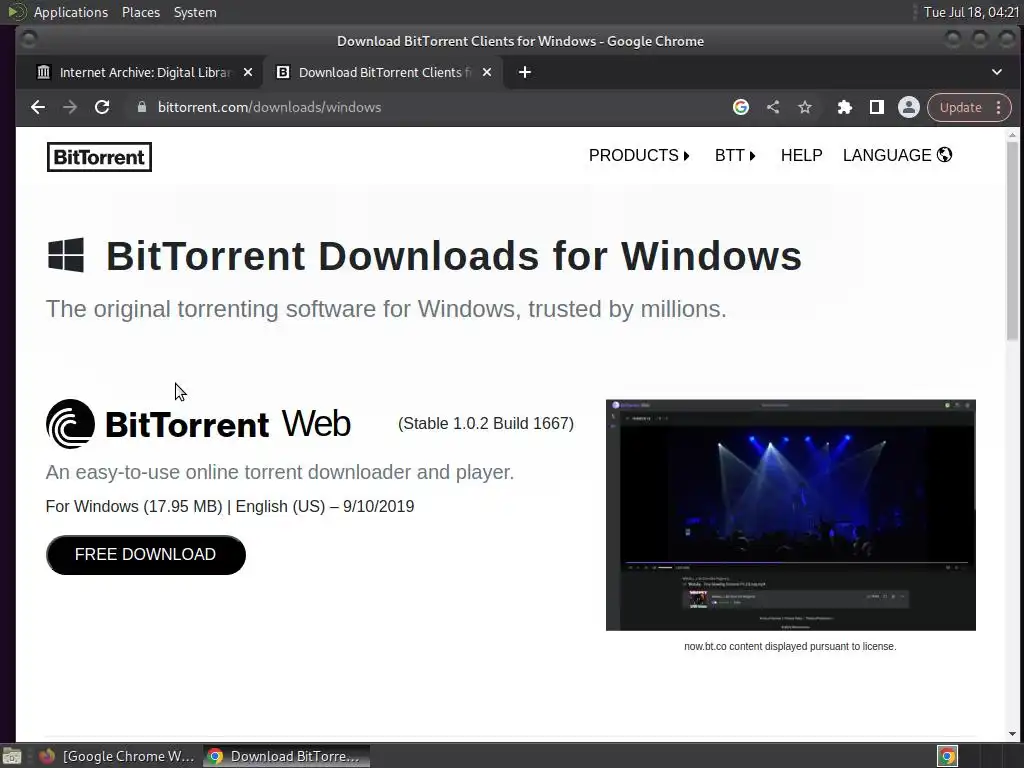Close the Download BitTorrent Clients tab
1024x768 pixels.
(x=487, y=72)
